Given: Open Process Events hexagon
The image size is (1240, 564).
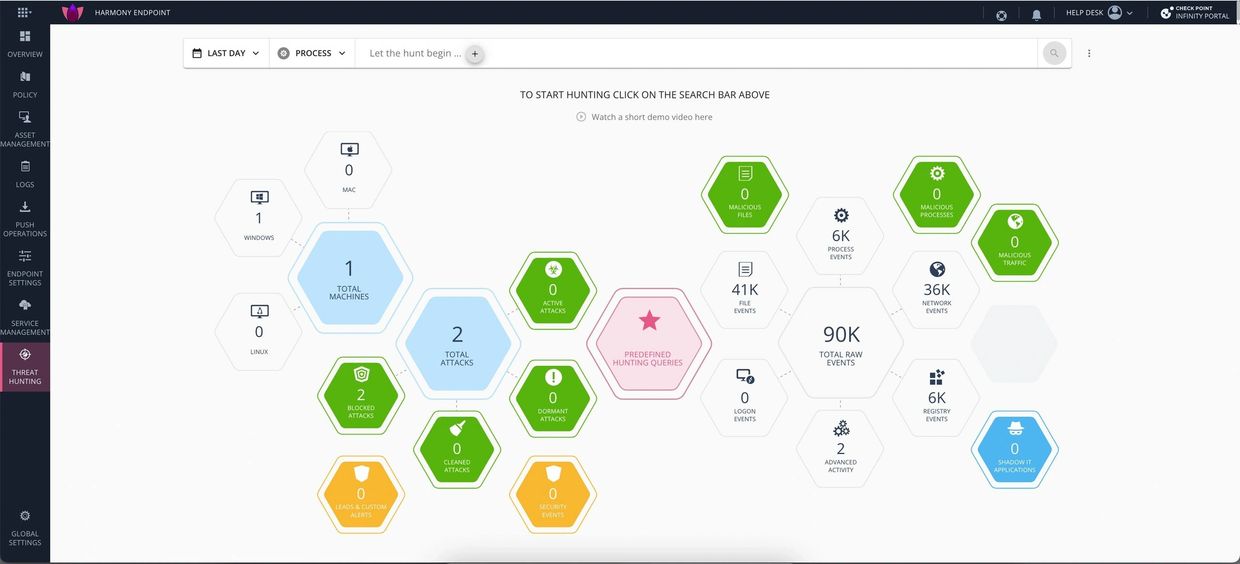Looking at the screenshot, I should 841,237.
